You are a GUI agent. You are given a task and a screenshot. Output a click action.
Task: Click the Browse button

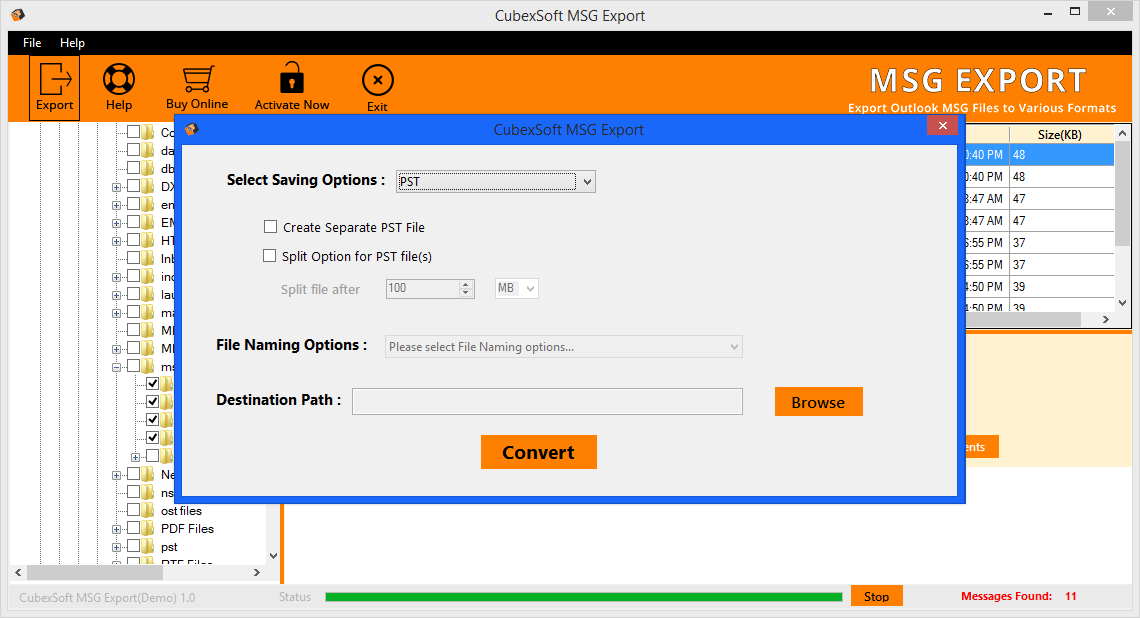click(819, 402)
